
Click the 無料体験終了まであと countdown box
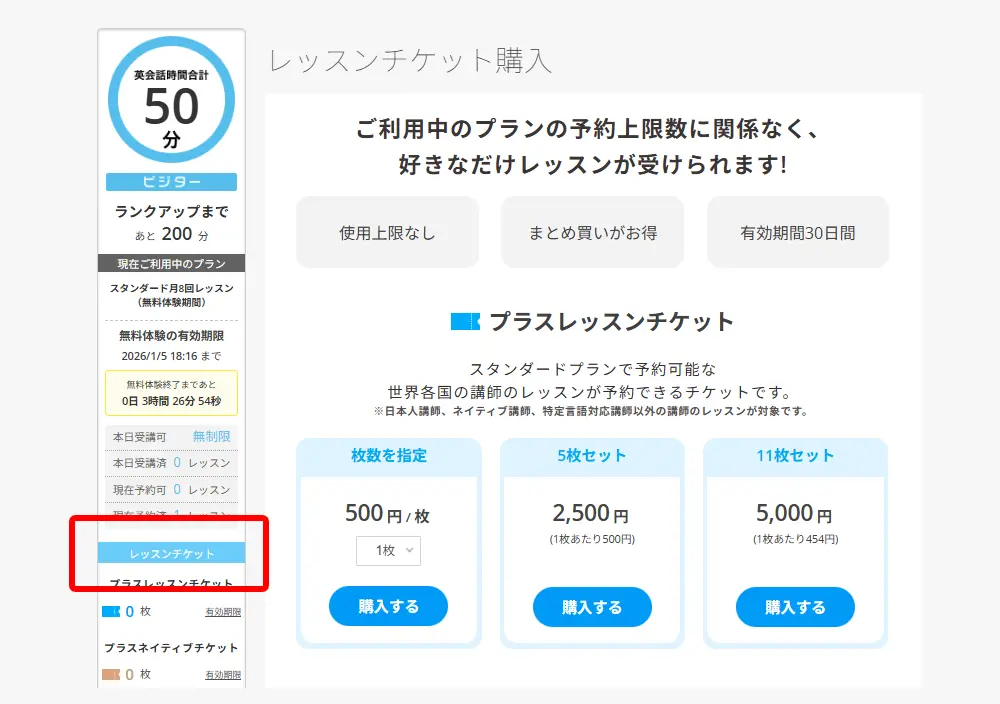click(171, 393)
